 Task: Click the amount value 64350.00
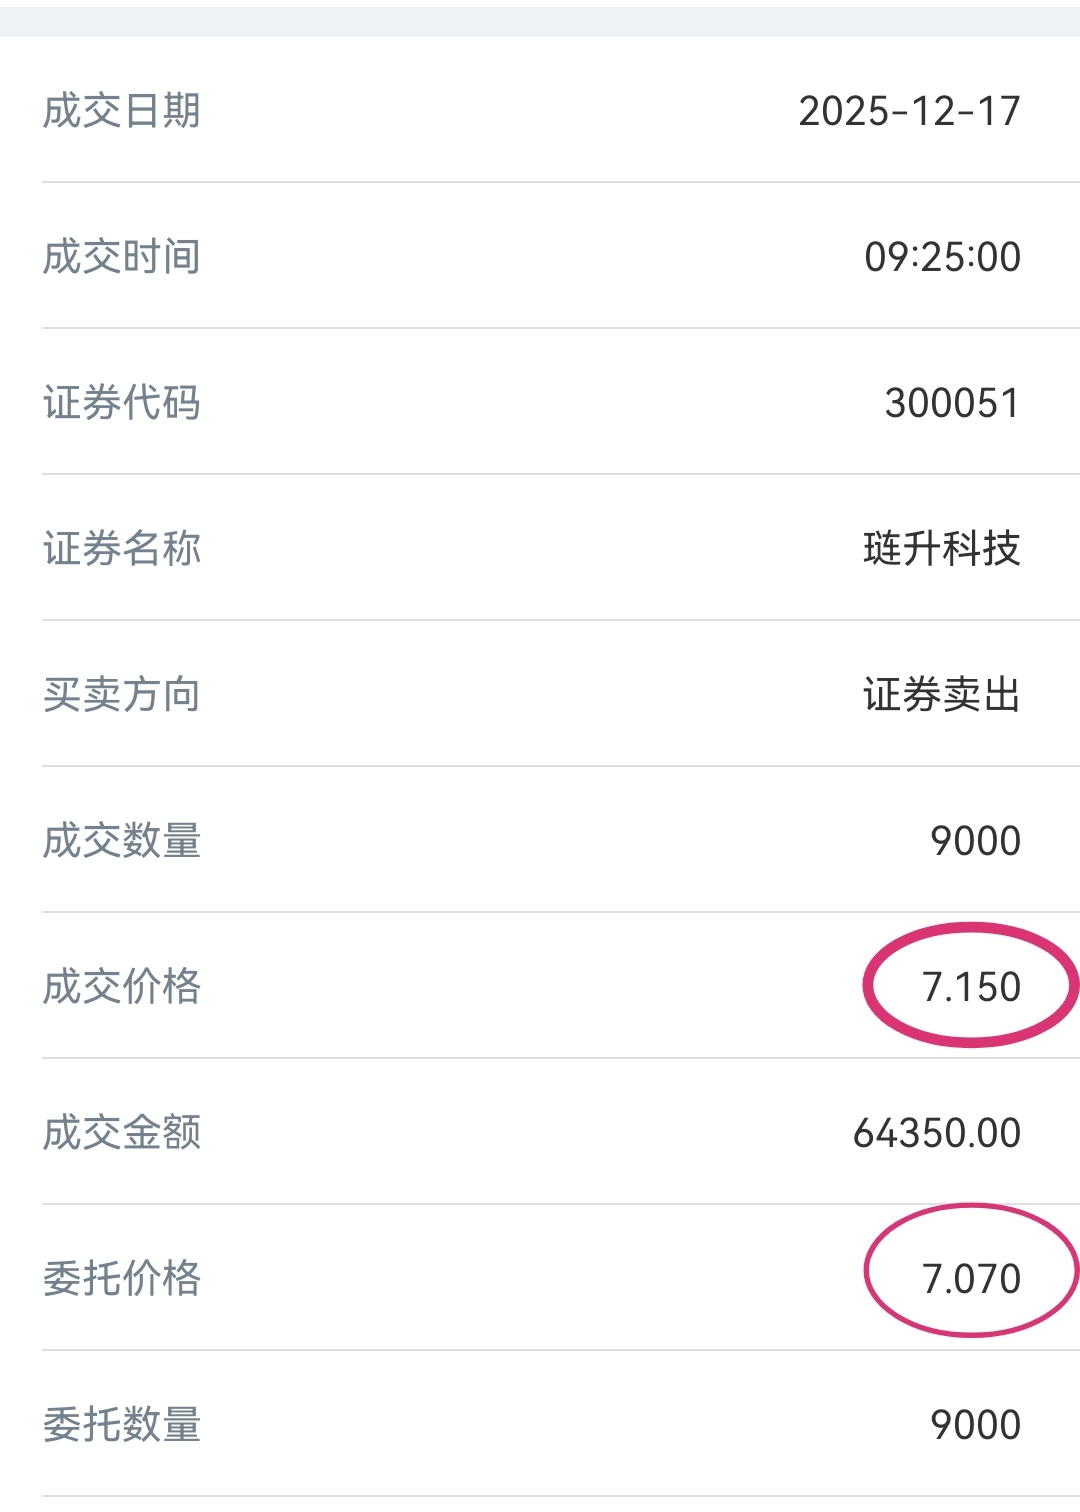(937, 1133)
